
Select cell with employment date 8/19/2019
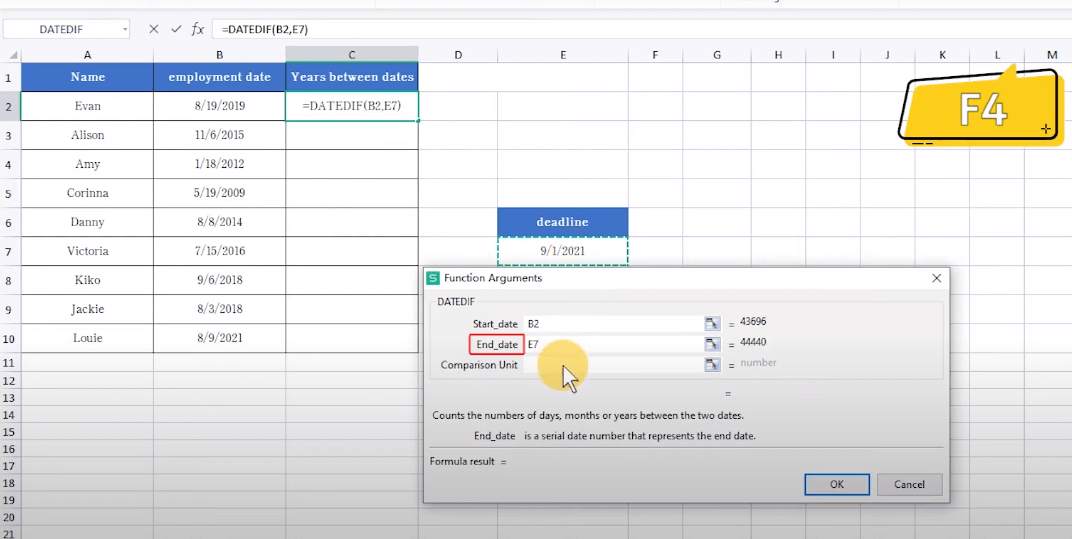219,106
